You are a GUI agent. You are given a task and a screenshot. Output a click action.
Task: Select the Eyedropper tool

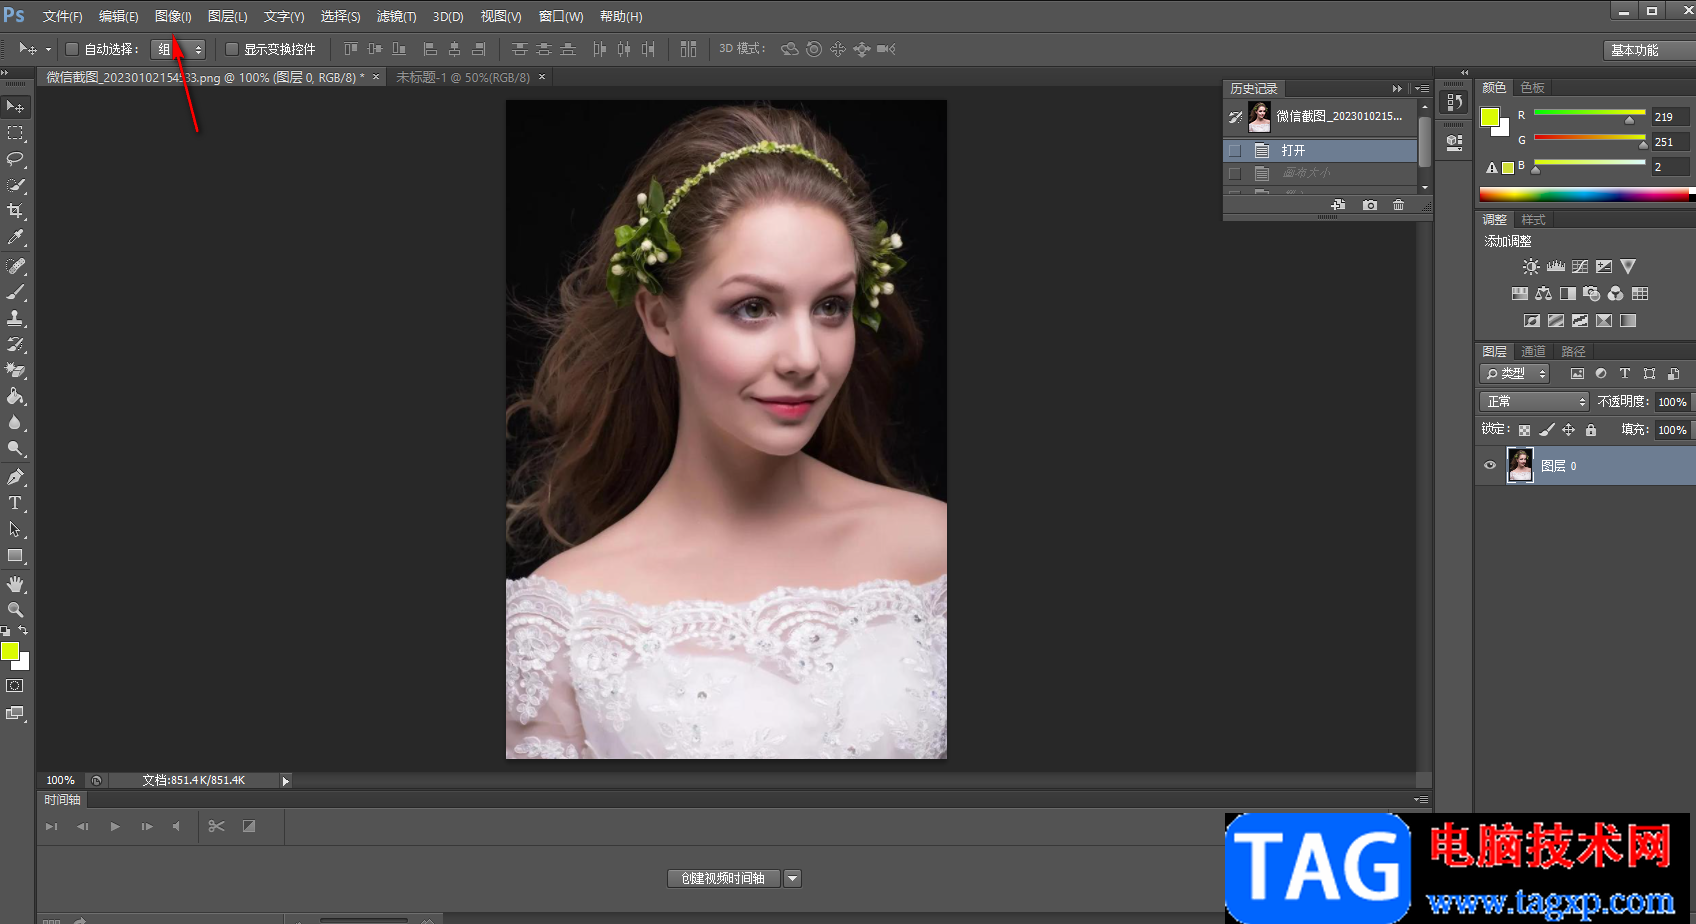coord(15,237)
